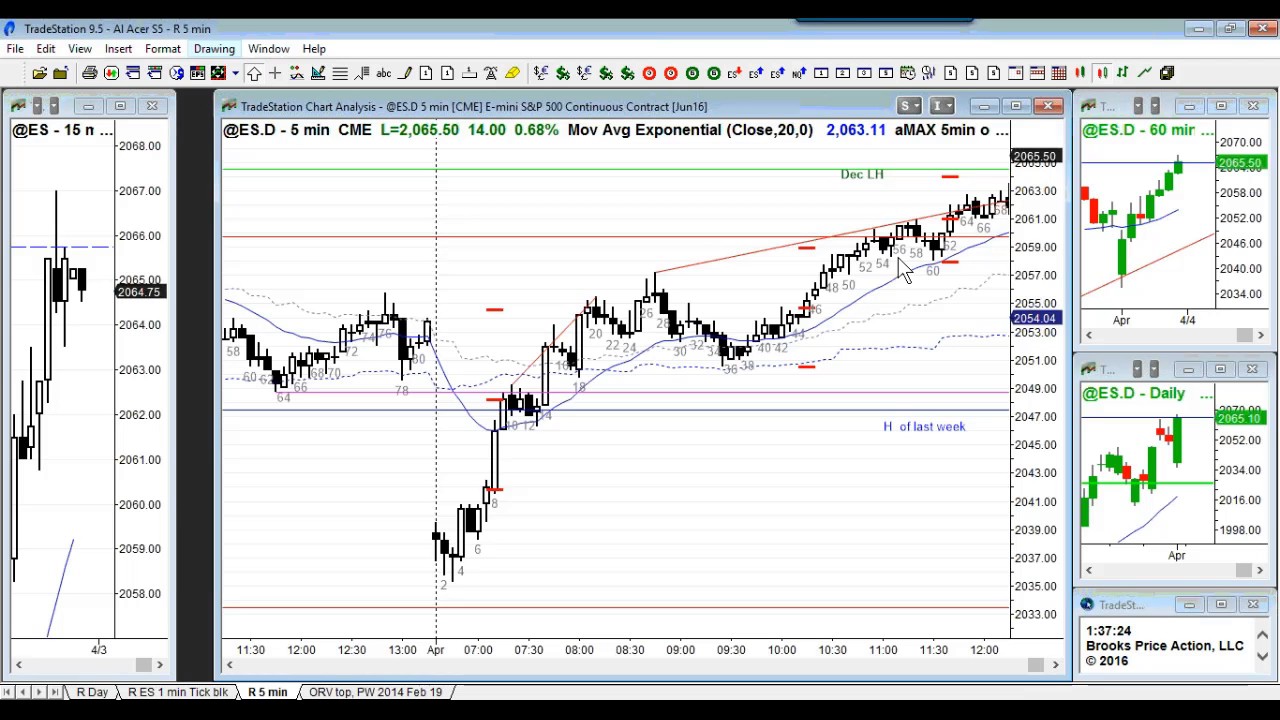
Task: Open the File menu
Action: pyautogui.click(x=15, y=48)
